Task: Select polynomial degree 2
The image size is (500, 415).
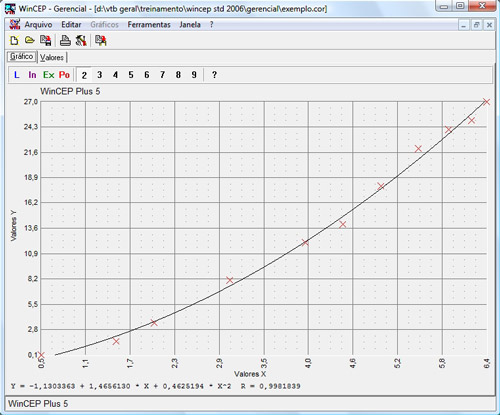Action: coord(84,75)
